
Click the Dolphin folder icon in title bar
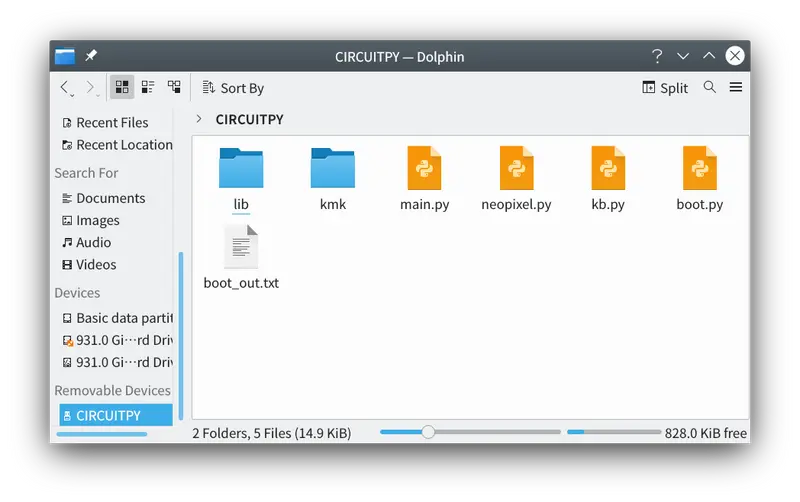point(65,56)
